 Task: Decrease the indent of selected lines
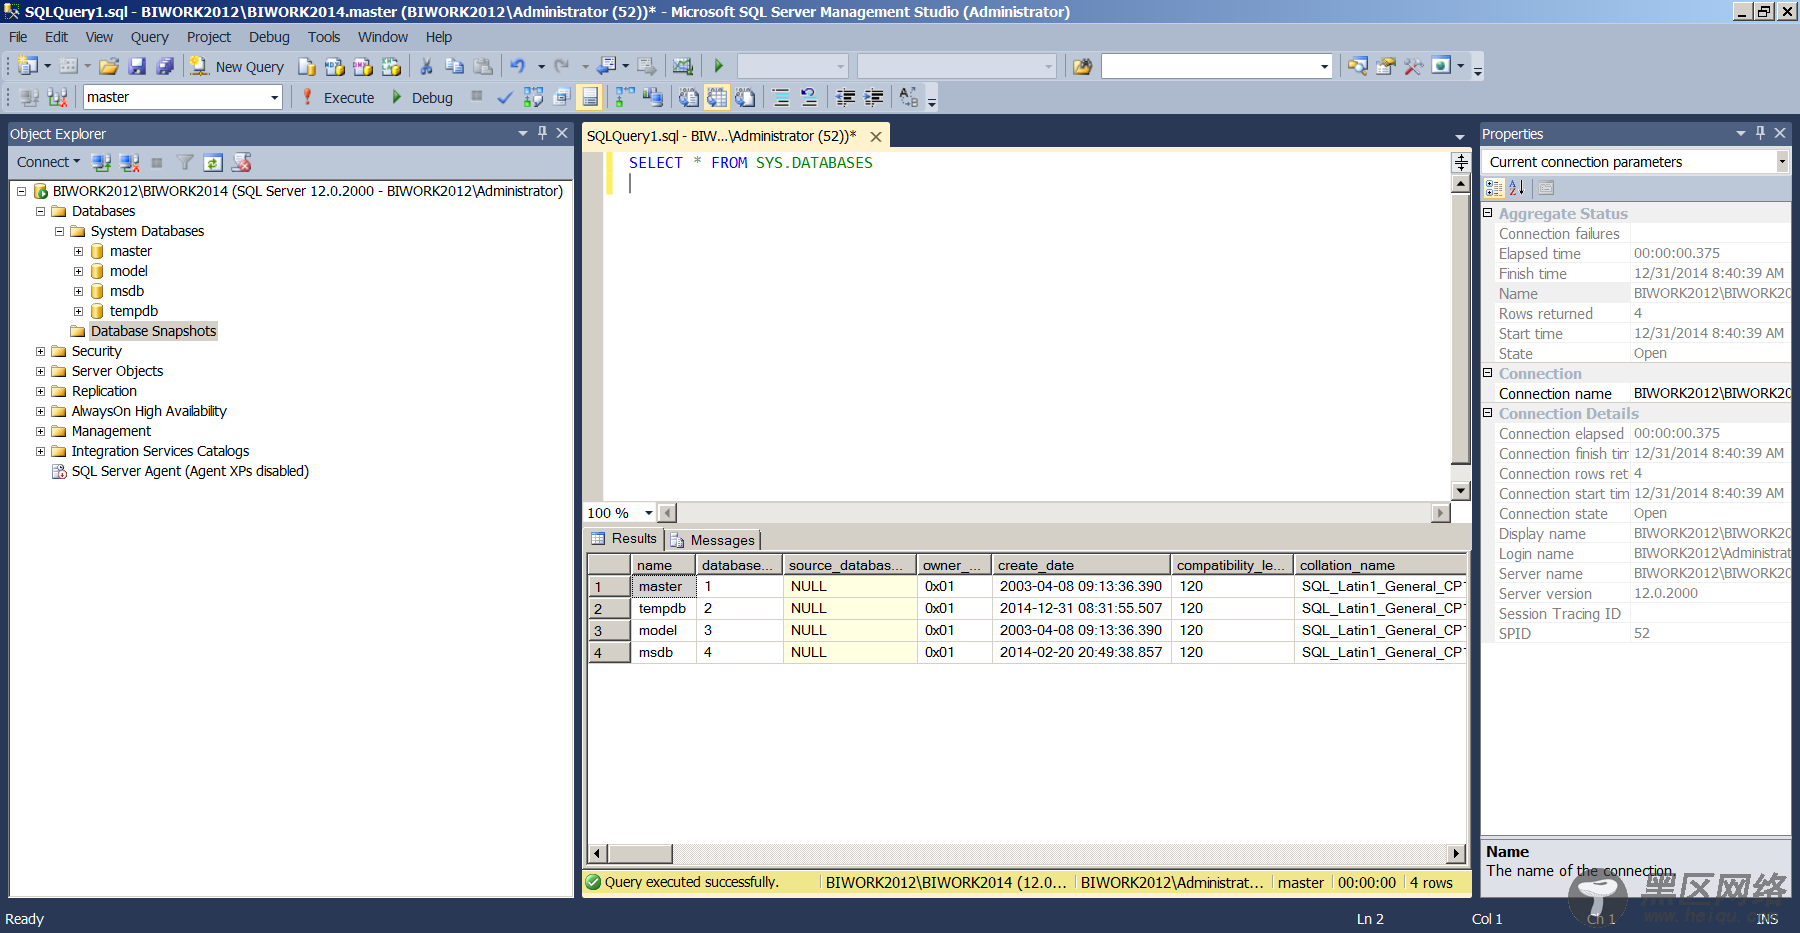coord(845,98)
